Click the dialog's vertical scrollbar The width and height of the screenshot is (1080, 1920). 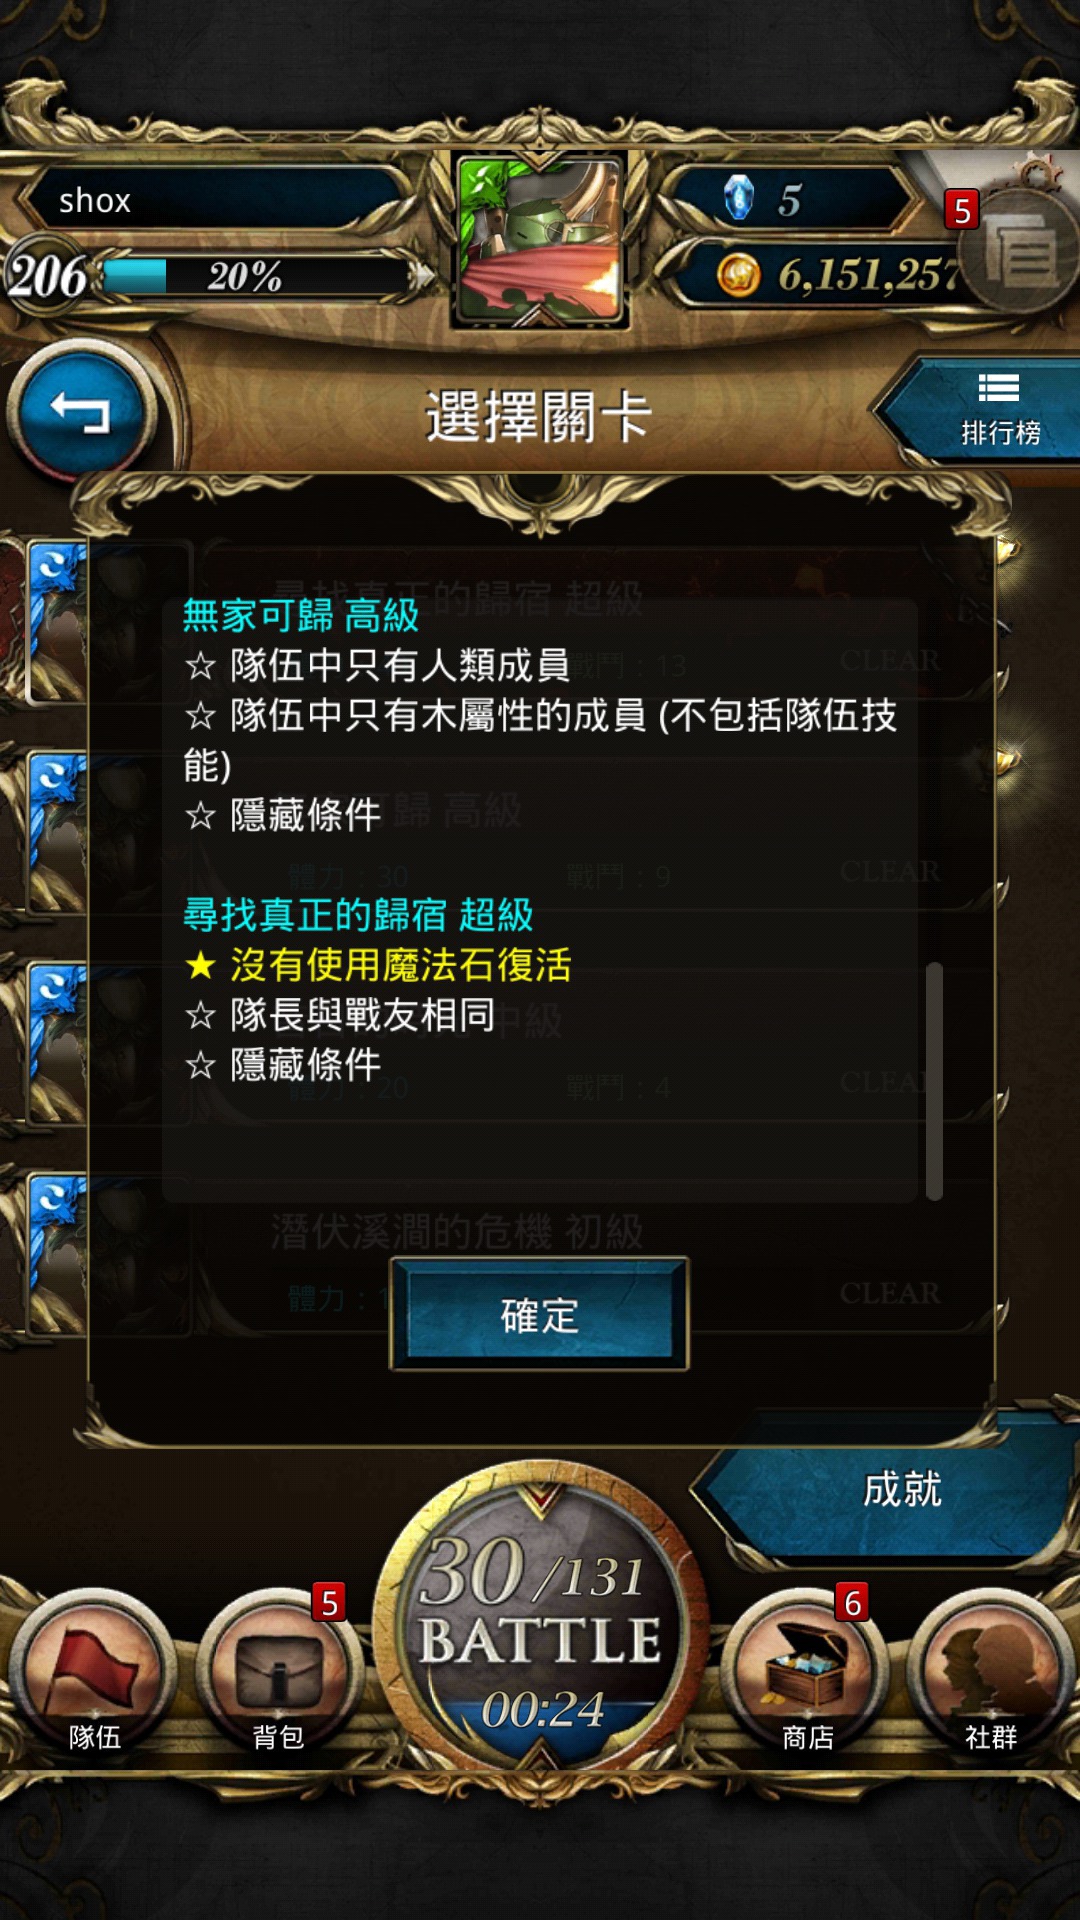point(934,1080)
